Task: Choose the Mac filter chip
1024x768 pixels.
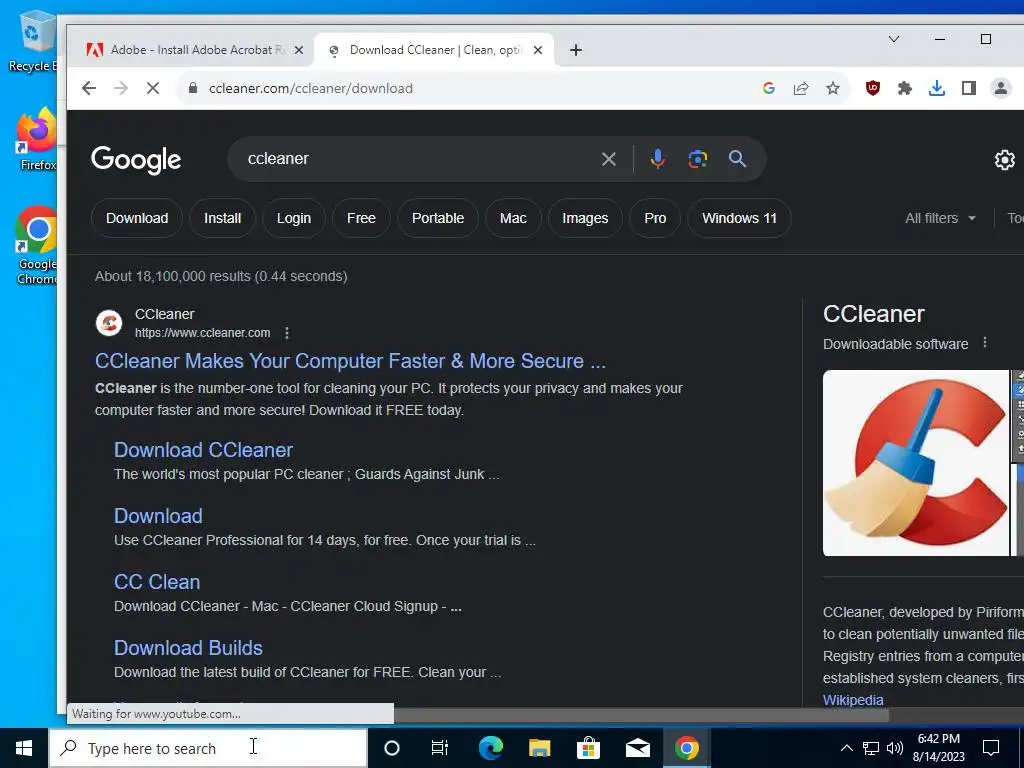Action: point(513,218)
